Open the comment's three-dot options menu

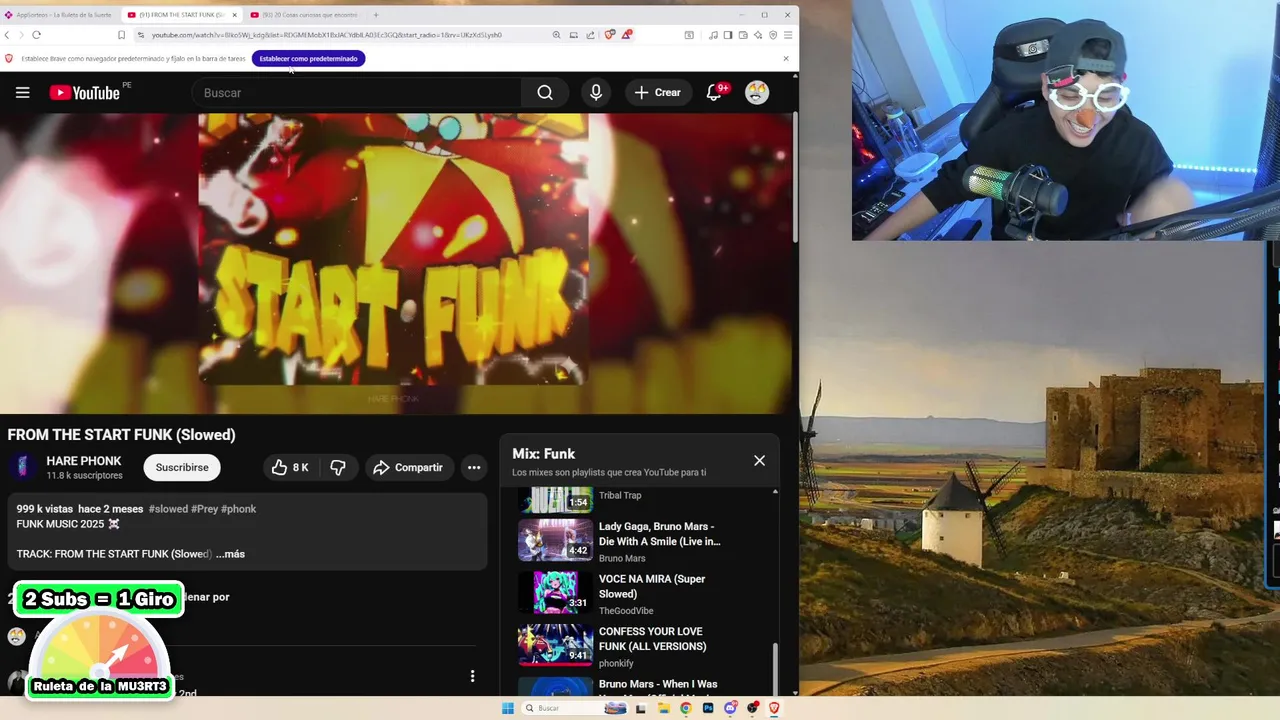[x=472, y=677]
